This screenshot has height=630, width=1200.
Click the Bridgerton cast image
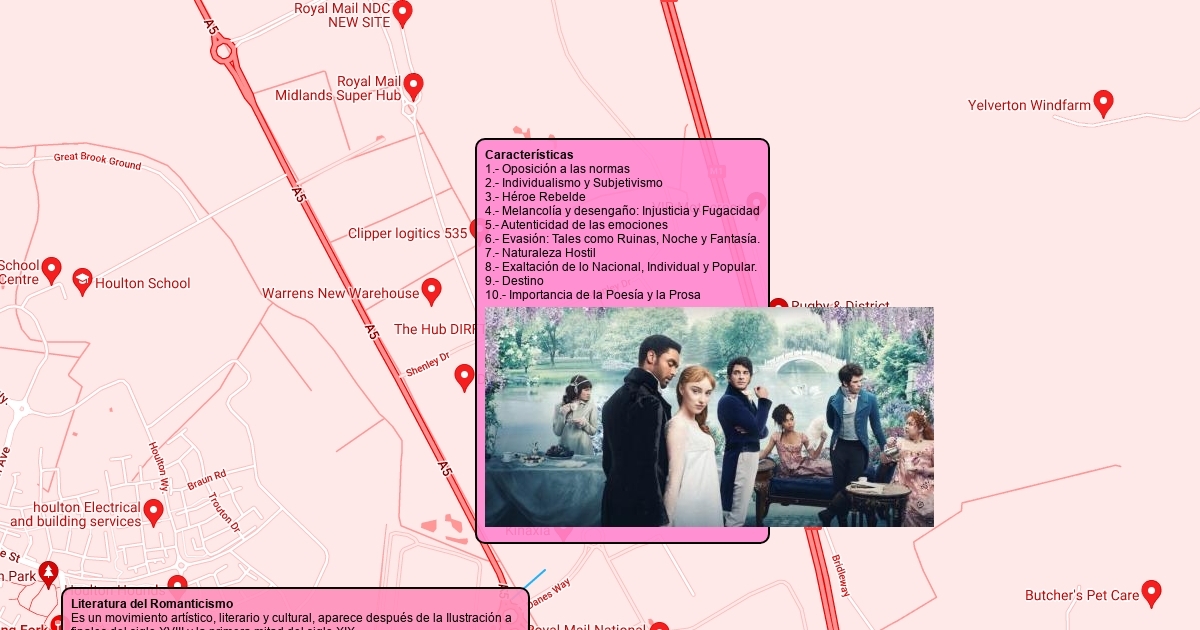(x=709, y=416)
